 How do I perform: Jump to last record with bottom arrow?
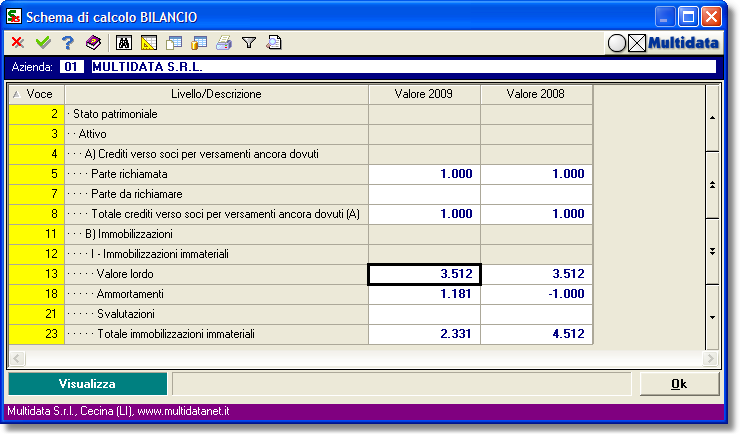click(x=712, y=317)
